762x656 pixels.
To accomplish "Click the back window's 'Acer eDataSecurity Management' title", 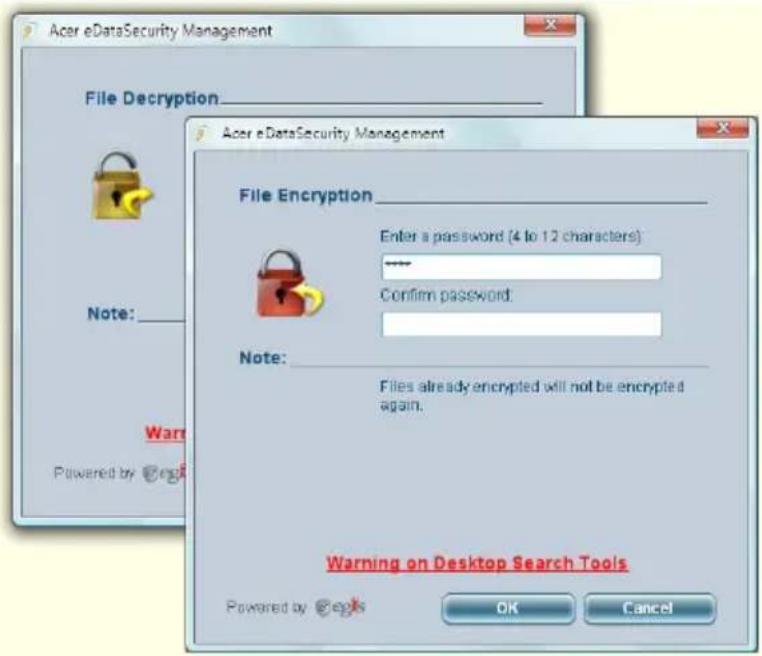I will [x=161, y=31].
